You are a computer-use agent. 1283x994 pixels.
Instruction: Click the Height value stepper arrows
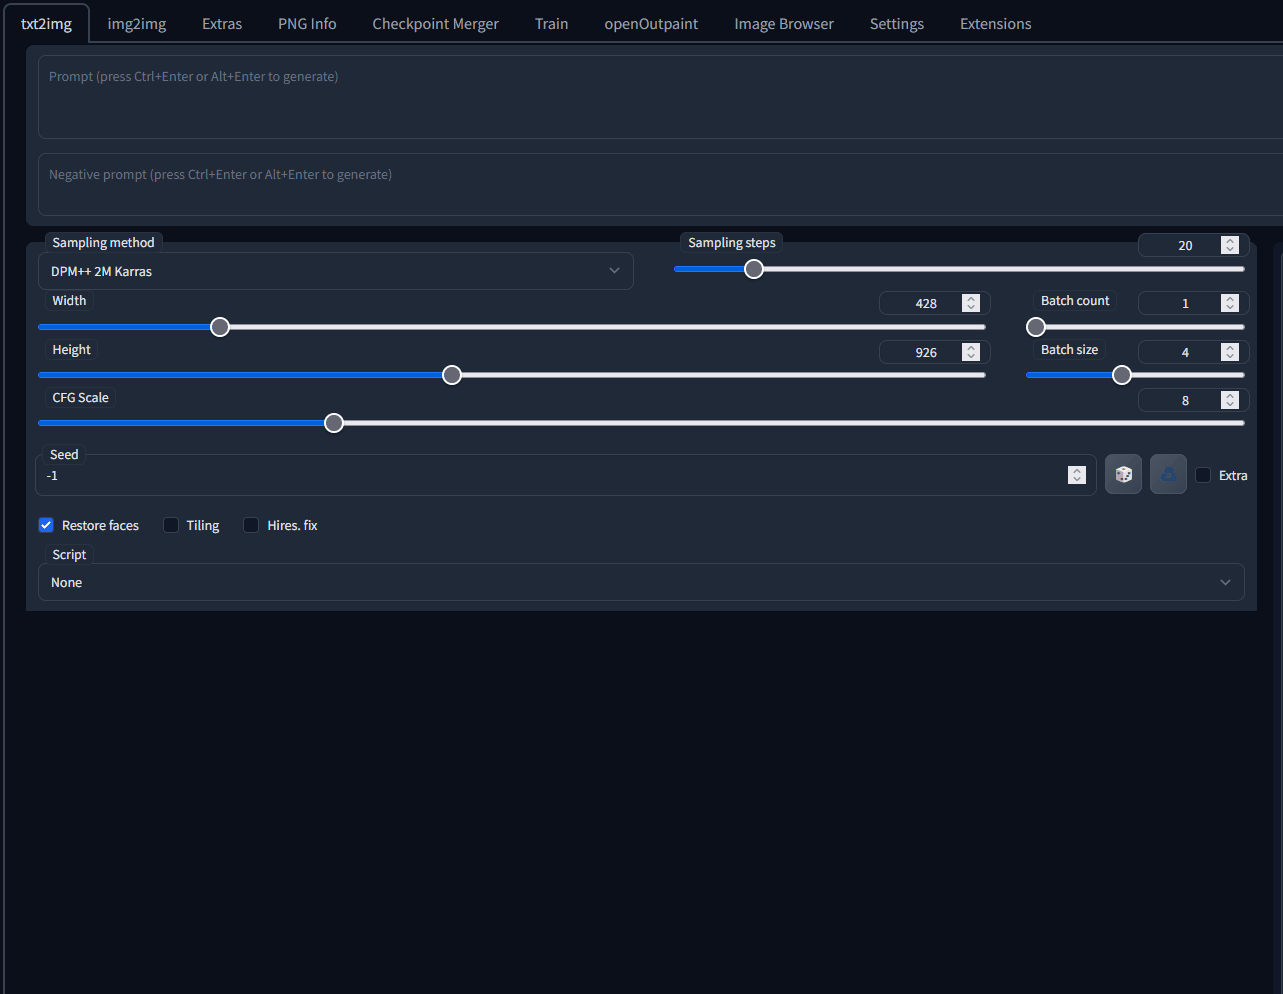(971, 352)
